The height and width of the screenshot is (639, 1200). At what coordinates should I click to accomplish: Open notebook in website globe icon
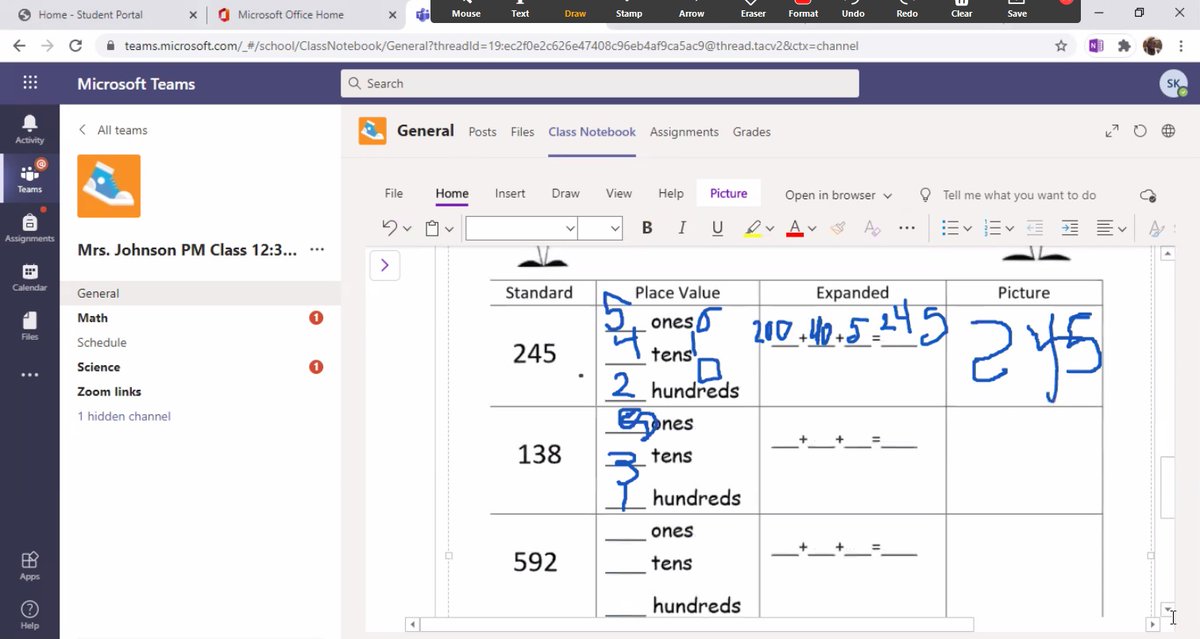tap(1168, 131)
